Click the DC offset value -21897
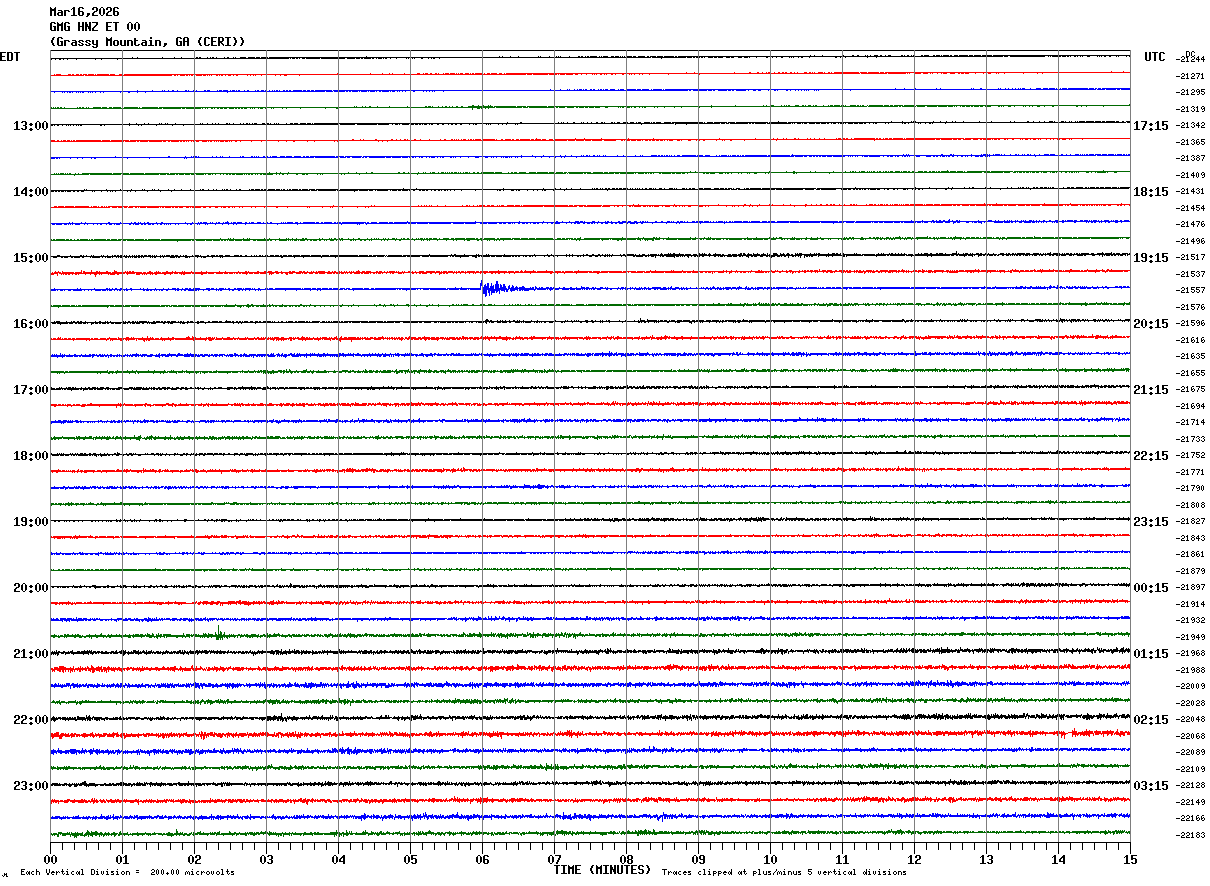The width and height of the screenshot is (1210, 886). (1191, 588)
